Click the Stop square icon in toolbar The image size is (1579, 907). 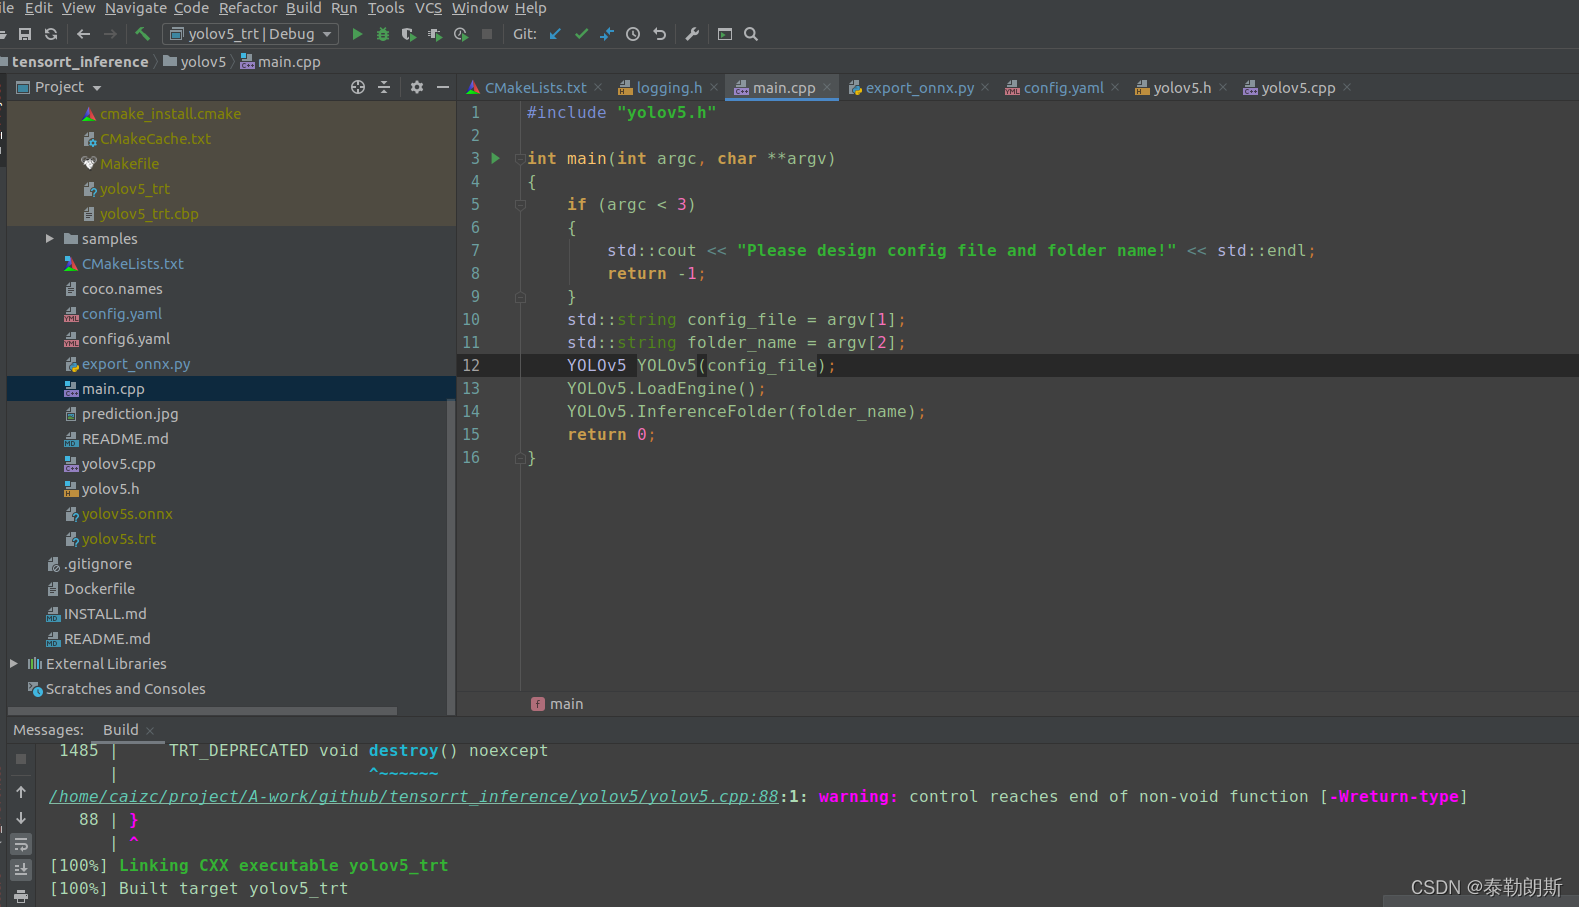[487, 34]
